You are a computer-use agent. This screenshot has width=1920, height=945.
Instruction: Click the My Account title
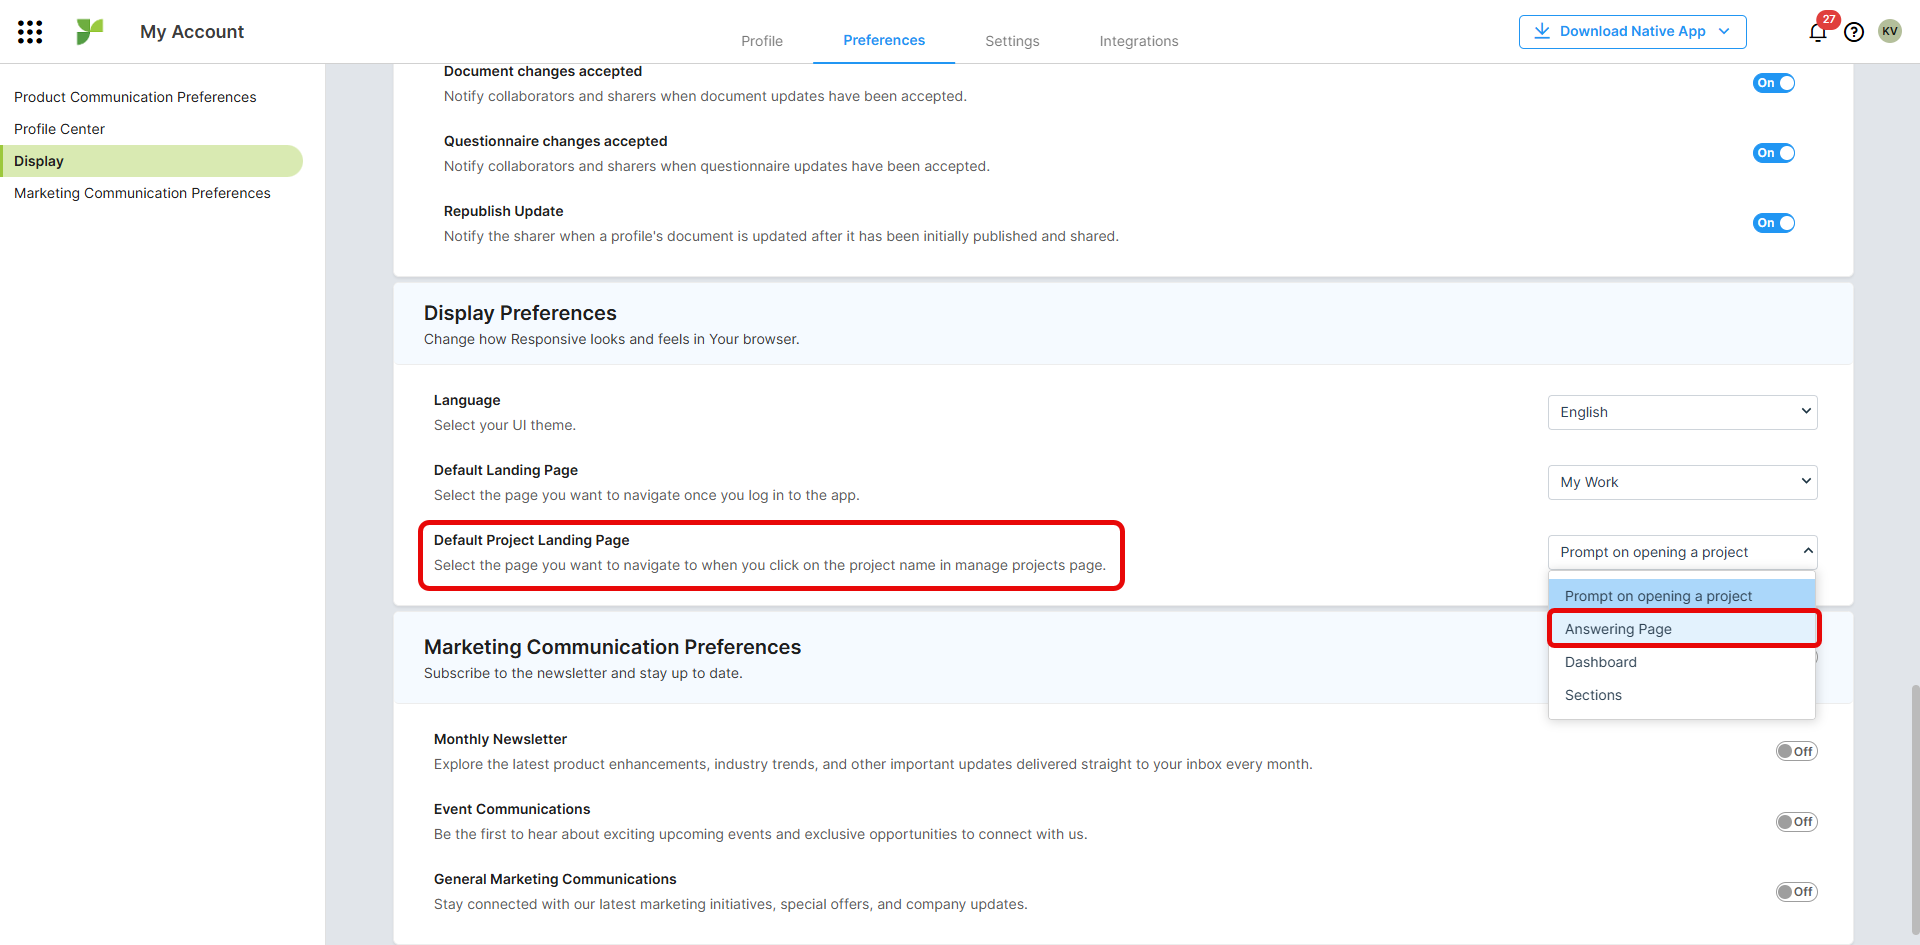192,32
